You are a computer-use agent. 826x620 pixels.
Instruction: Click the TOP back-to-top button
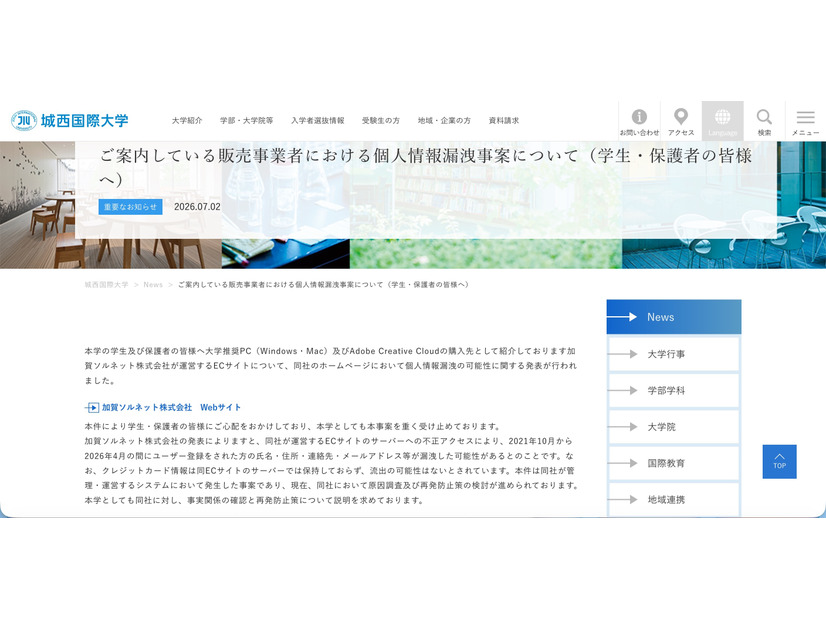779,461
